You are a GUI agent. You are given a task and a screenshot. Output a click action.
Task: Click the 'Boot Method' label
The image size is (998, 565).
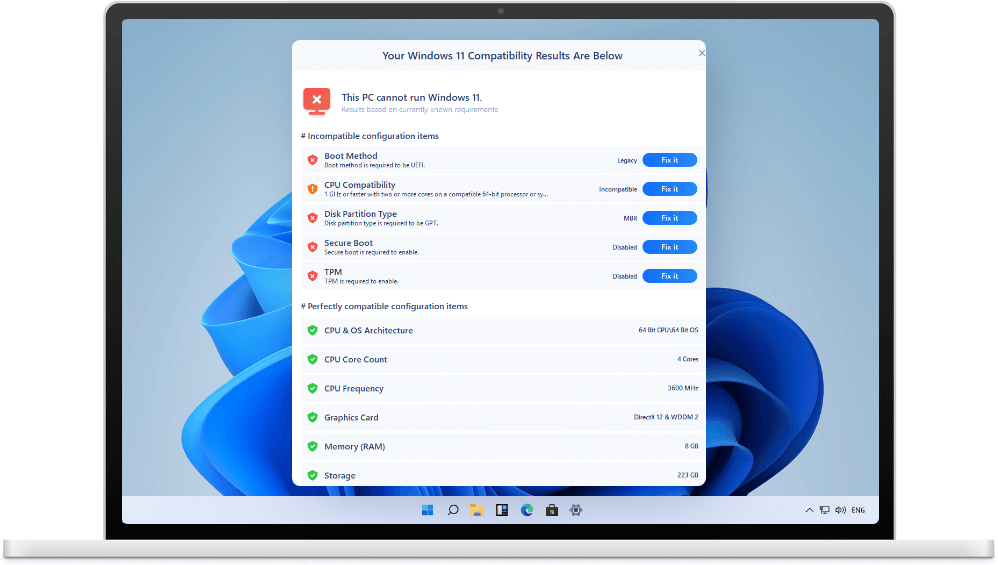(x=351, y=156)
